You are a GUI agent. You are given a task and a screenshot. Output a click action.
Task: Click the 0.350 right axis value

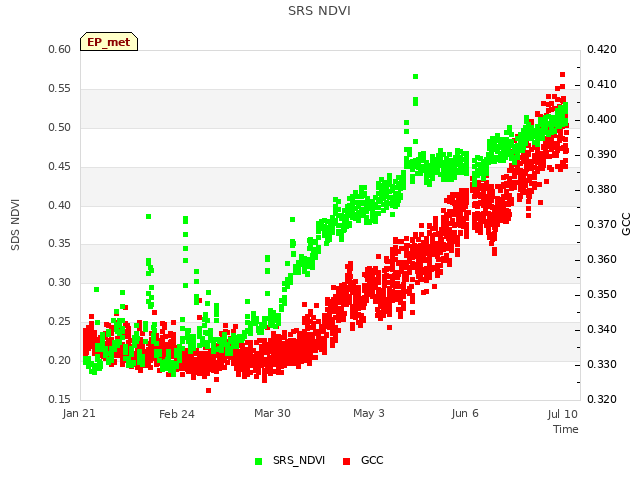(x=602, y=294)
